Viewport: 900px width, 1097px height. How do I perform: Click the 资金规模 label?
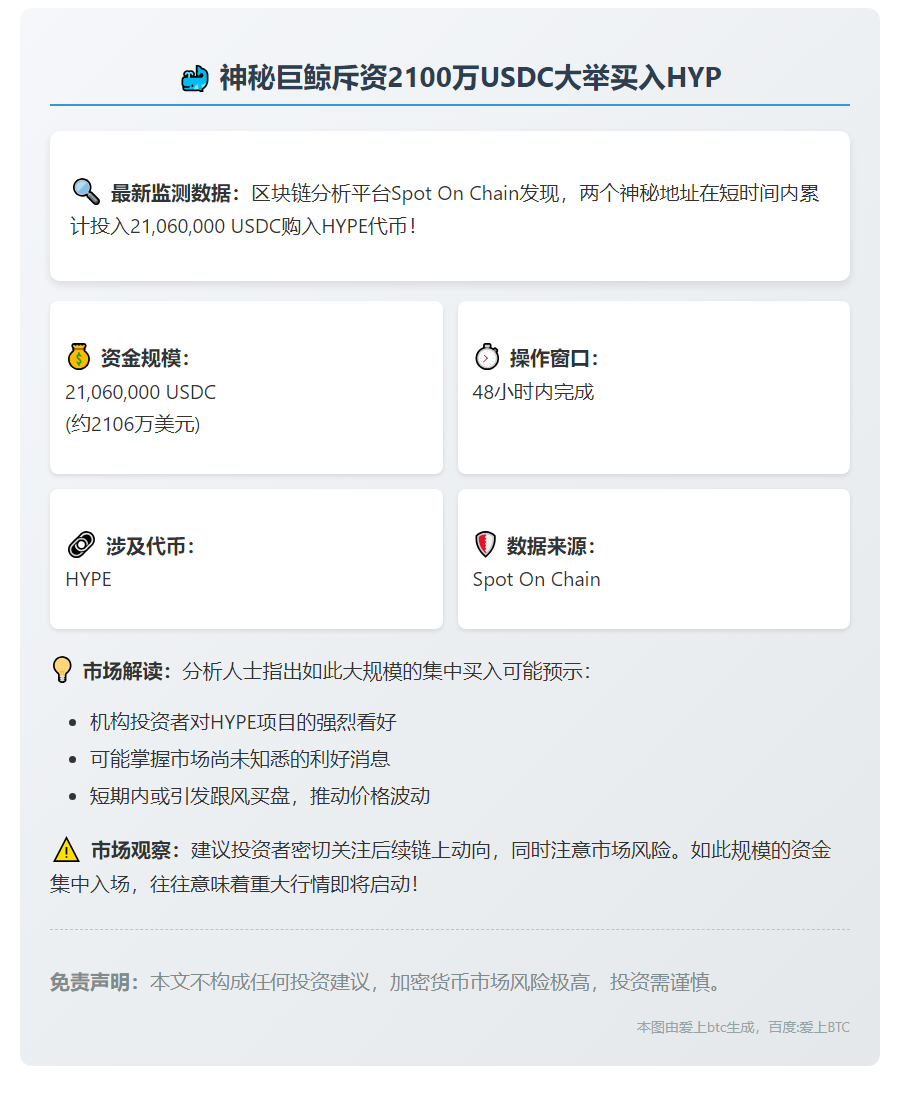(140, 358)
